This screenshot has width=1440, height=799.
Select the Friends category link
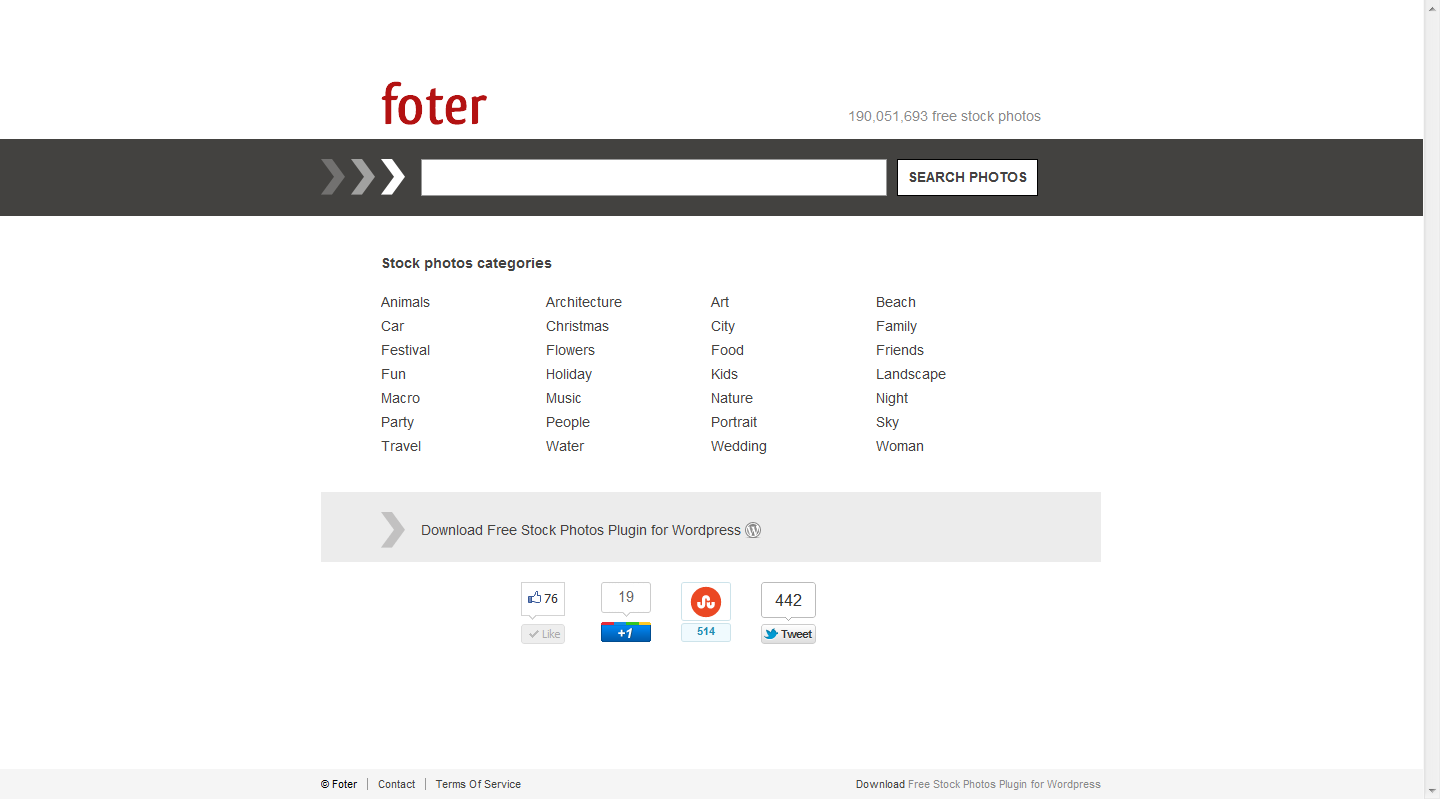(900, 350)
